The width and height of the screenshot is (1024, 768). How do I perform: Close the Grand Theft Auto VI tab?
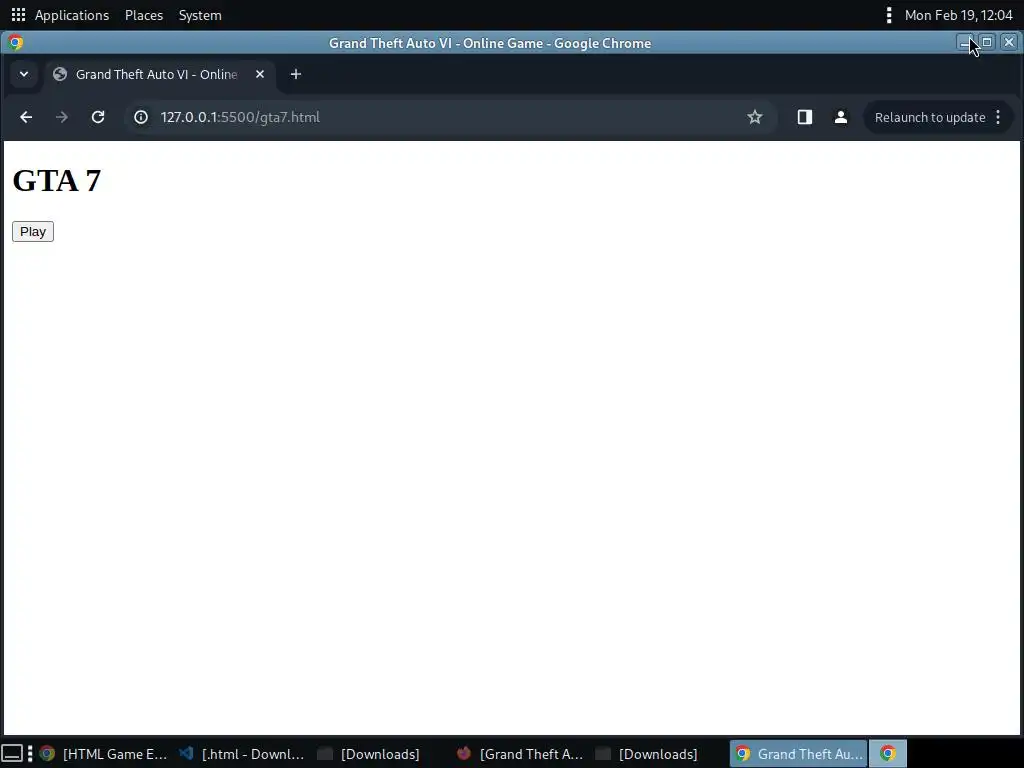click(260, 74)
